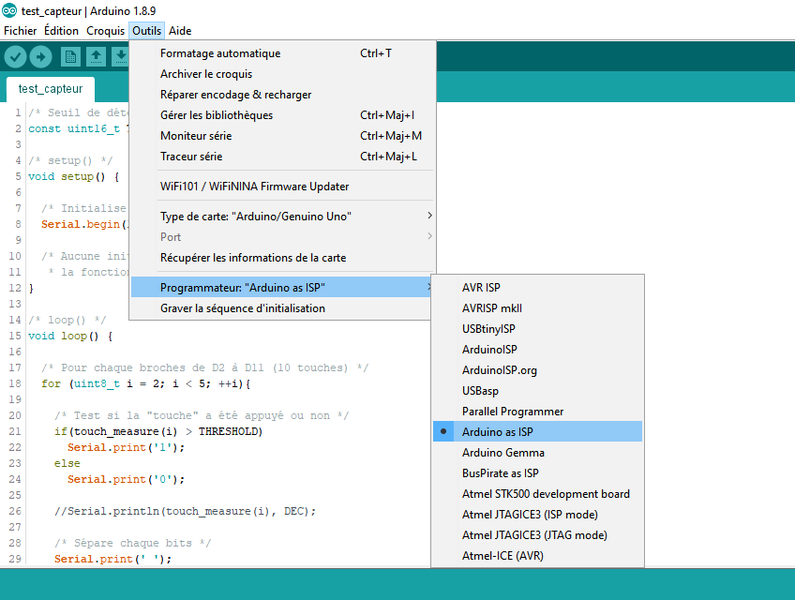This screenshot has height=600, width=795.
Task: Open the Aide menu
Action: click(180, 31)
